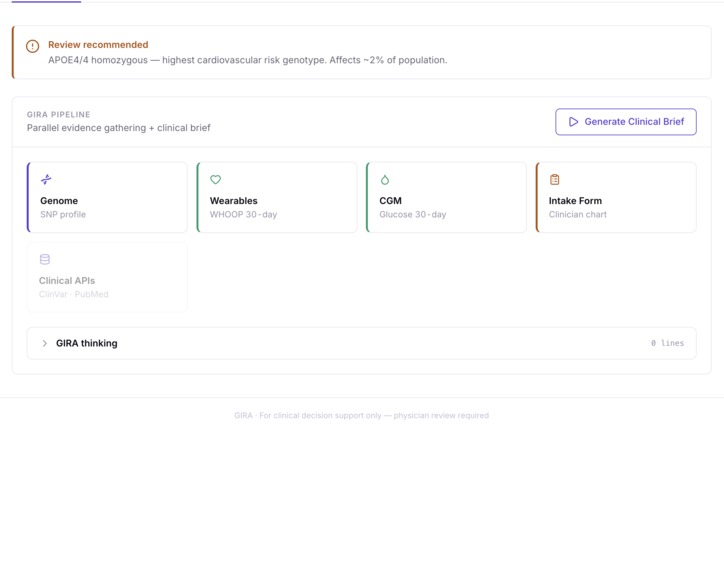This screenshot has width=724, height=573.
Task: Click the footer physician review disclaimer
Action: coord(362,416)
